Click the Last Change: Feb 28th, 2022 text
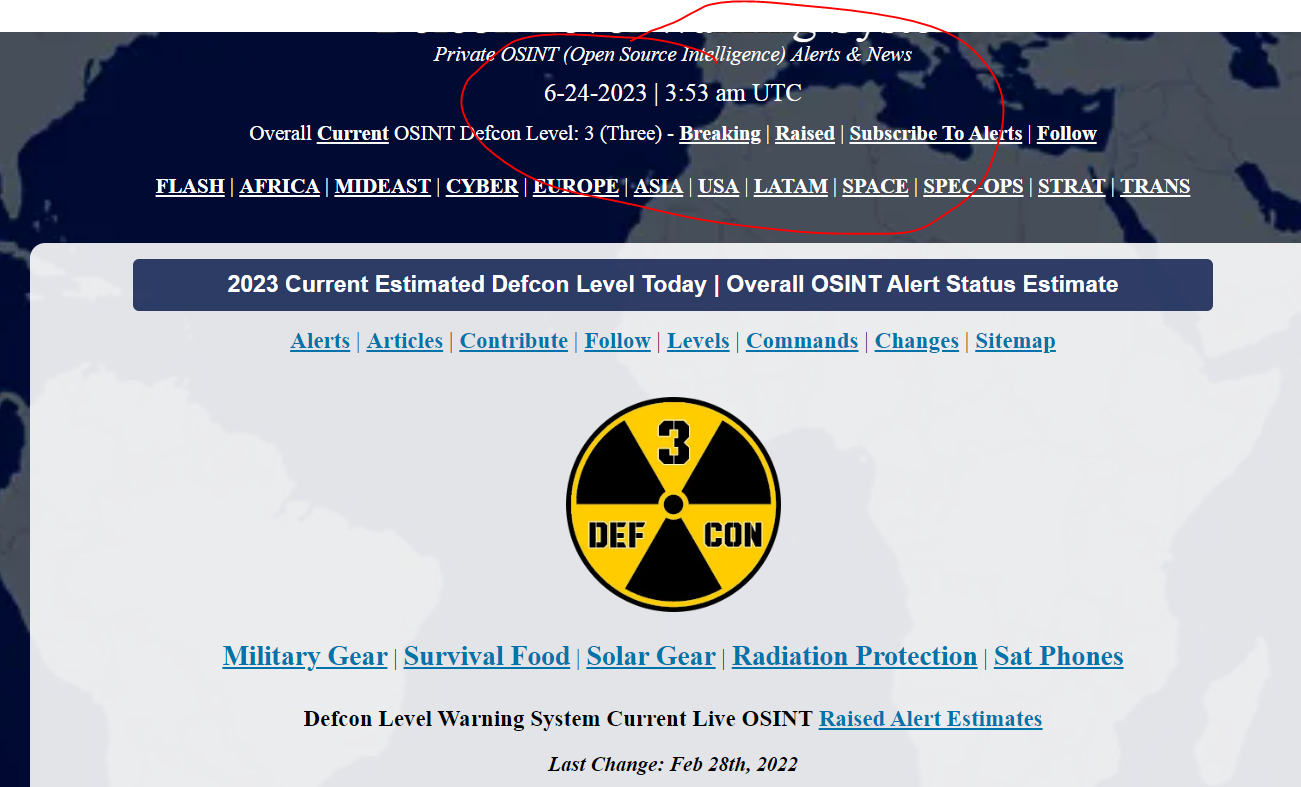Viewport: 1301px width, 787px height. point(673,765)
